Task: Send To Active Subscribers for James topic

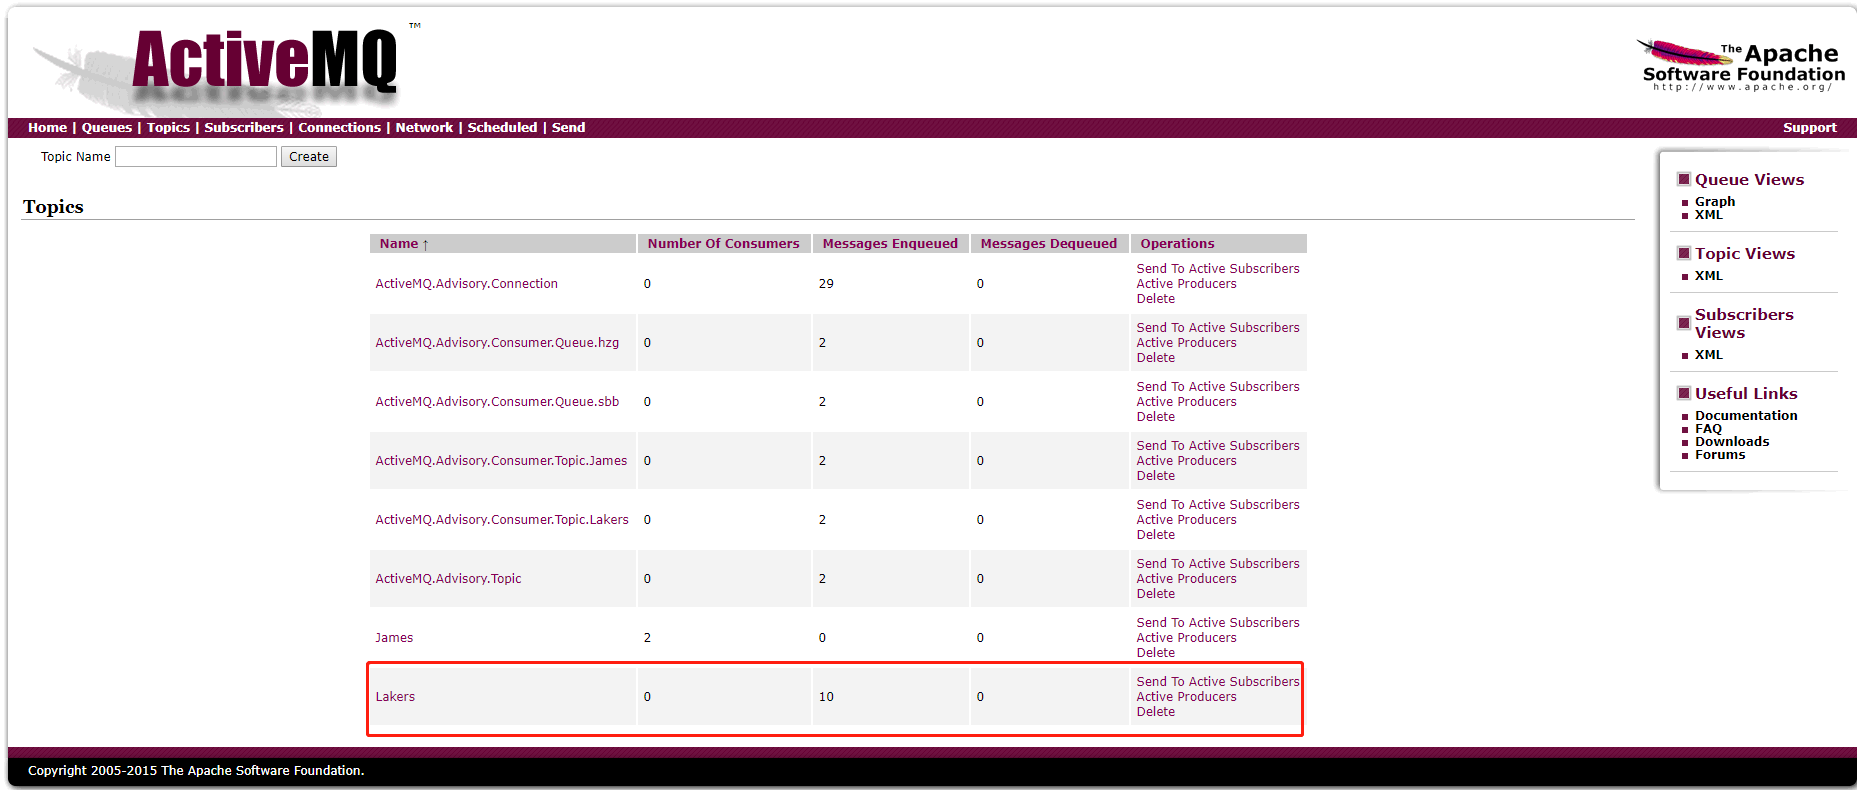Action: click(1218, 623)
